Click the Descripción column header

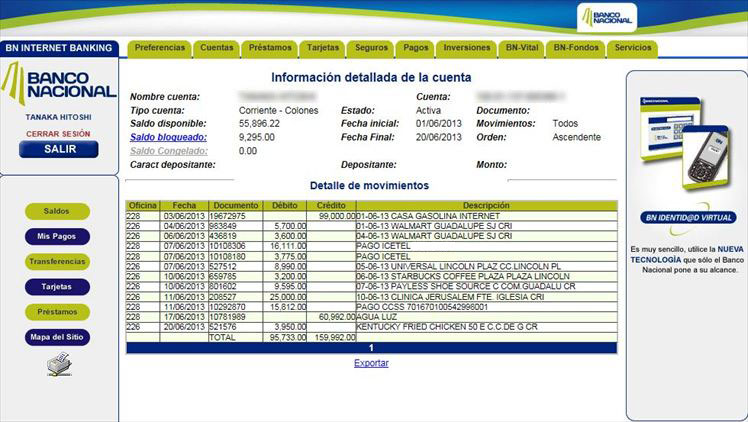[x=486, y=206]
